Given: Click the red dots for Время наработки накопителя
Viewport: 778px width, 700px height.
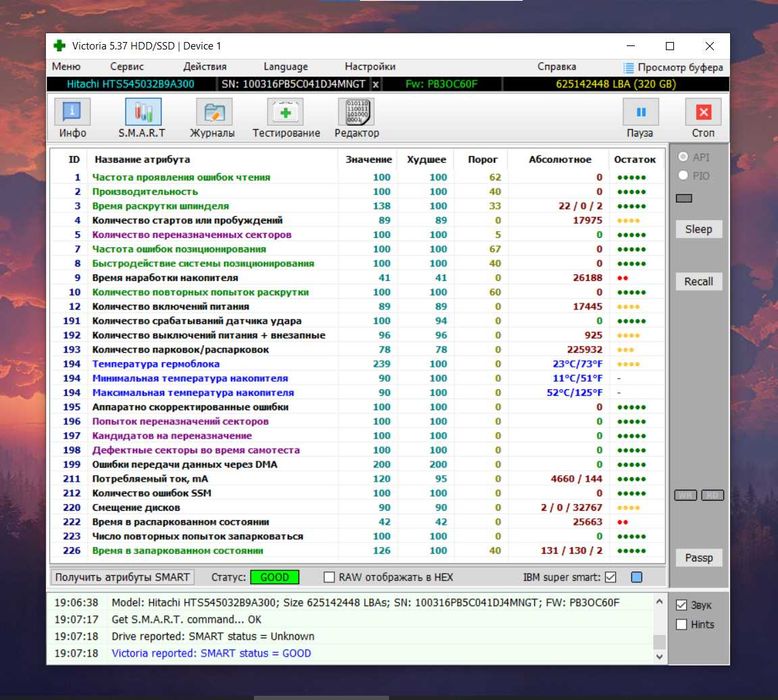Looking at the screenshot, I should (x=623, y=278).
